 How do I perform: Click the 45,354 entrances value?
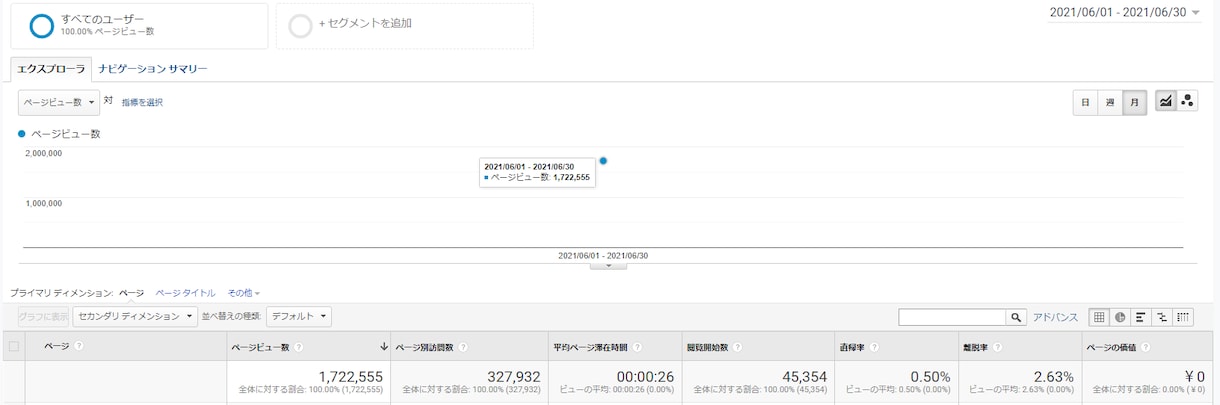point(803,376)
